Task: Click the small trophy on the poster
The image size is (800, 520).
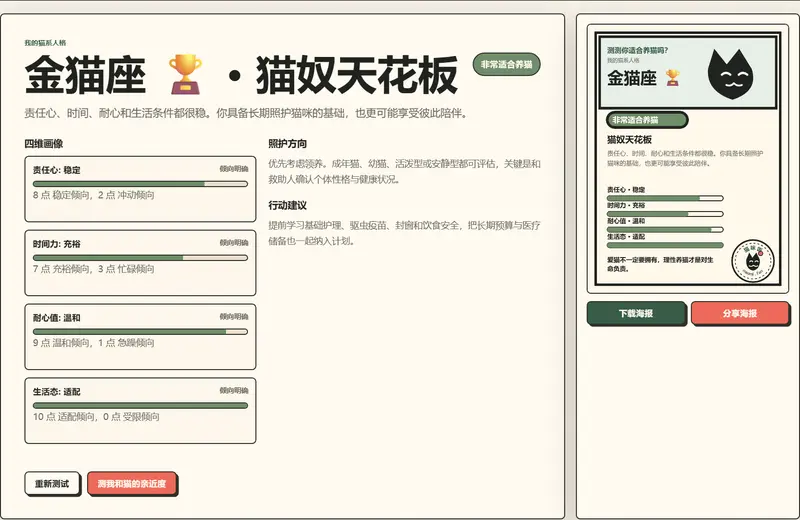Action: [x=672, y=78]
